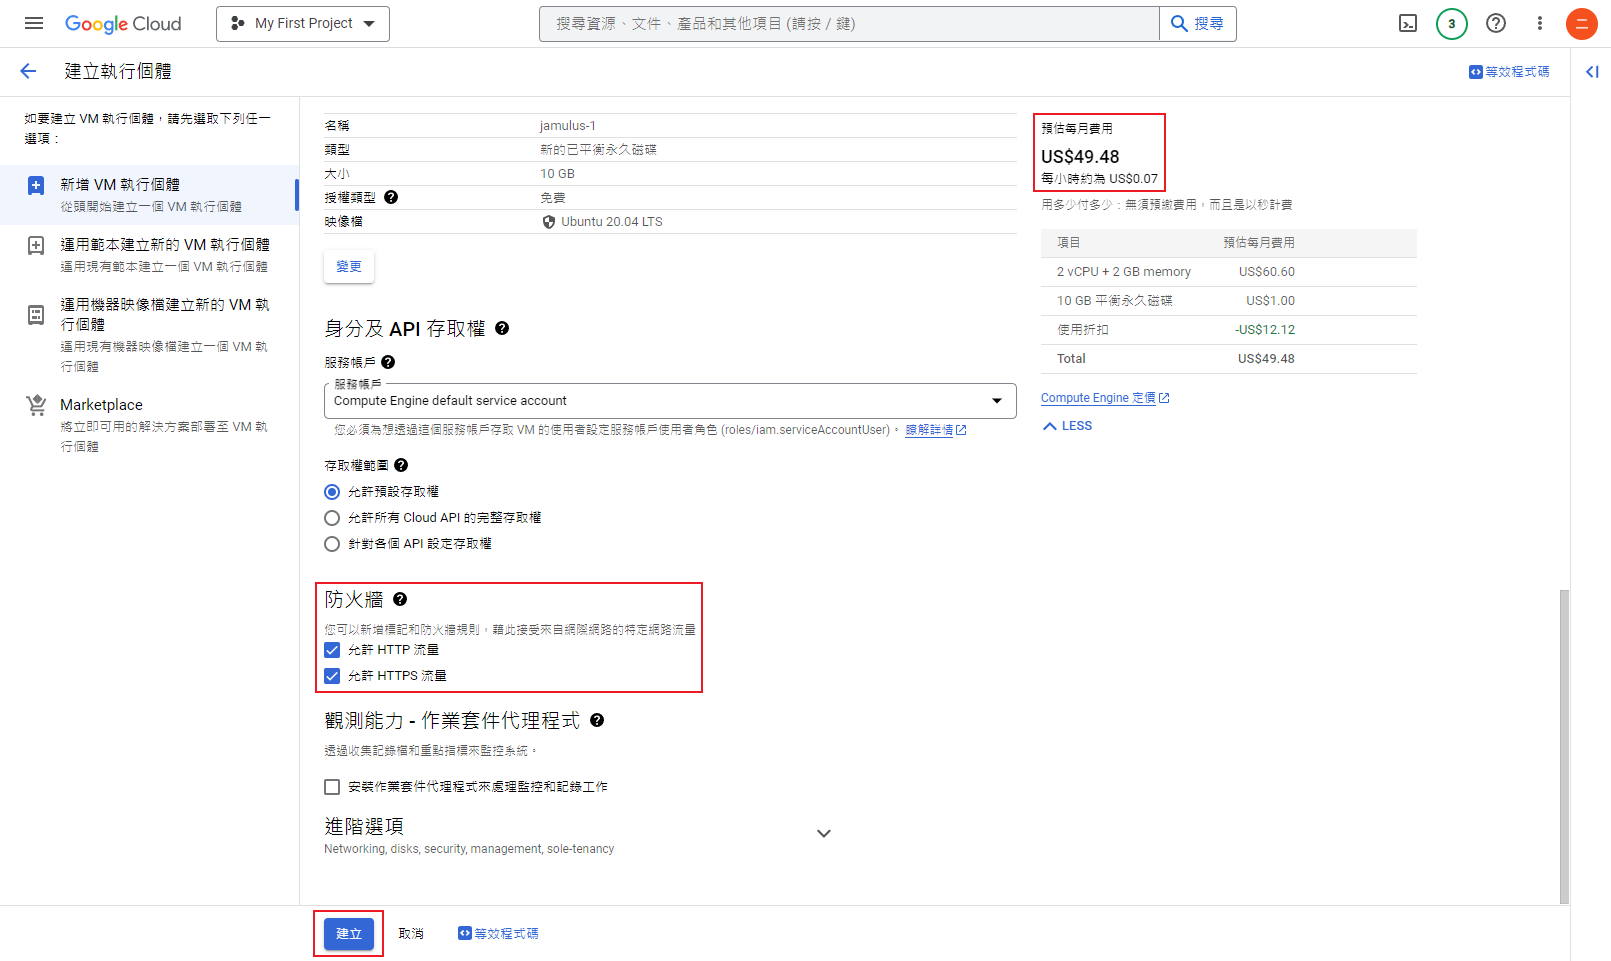Activate Cloud Shell terminal
This screenshot has height=961, width=1611.
[x=1407, y=23]
